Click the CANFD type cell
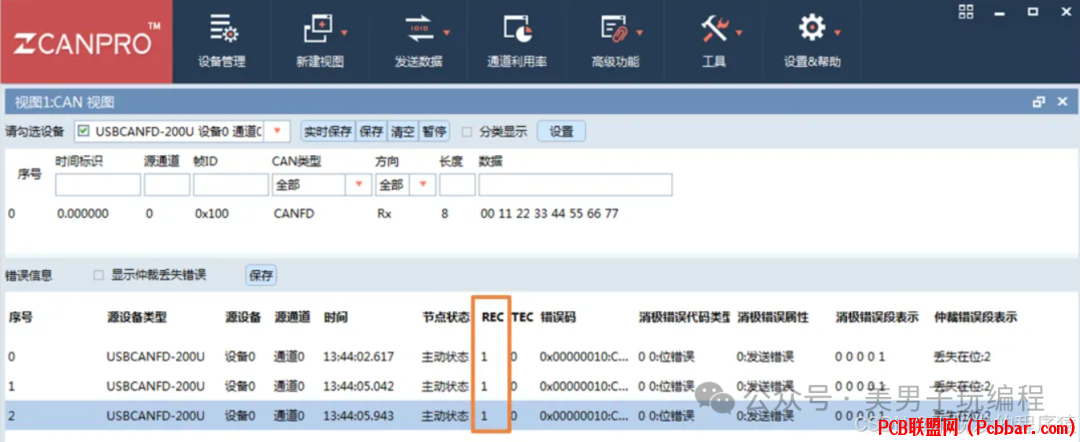The image size is (1080, 442). [x=293, y=213]
